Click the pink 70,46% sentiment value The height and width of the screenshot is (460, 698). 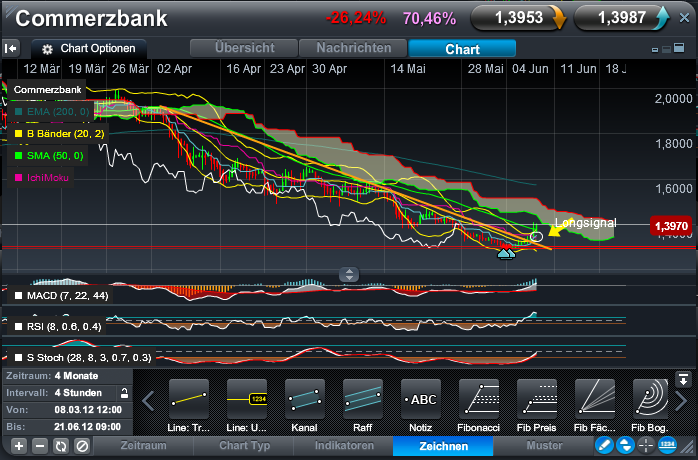click(430, 18)
